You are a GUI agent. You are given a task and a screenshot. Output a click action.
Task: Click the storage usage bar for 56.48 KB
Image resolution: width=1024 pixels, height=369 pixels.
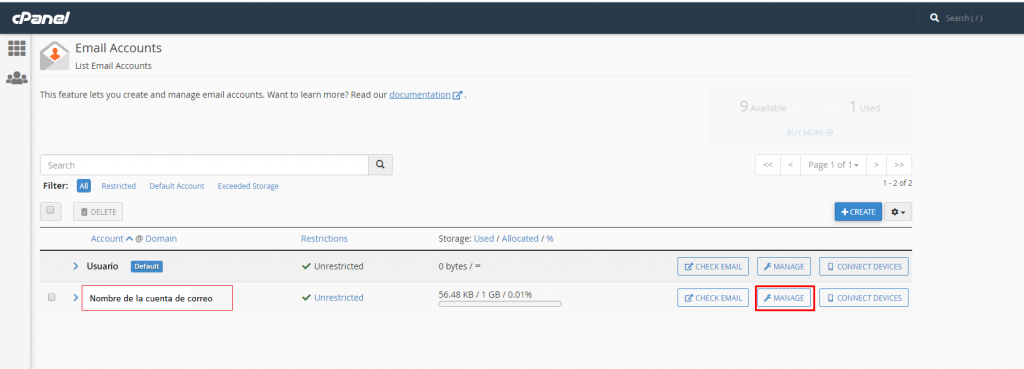(500, 304)
